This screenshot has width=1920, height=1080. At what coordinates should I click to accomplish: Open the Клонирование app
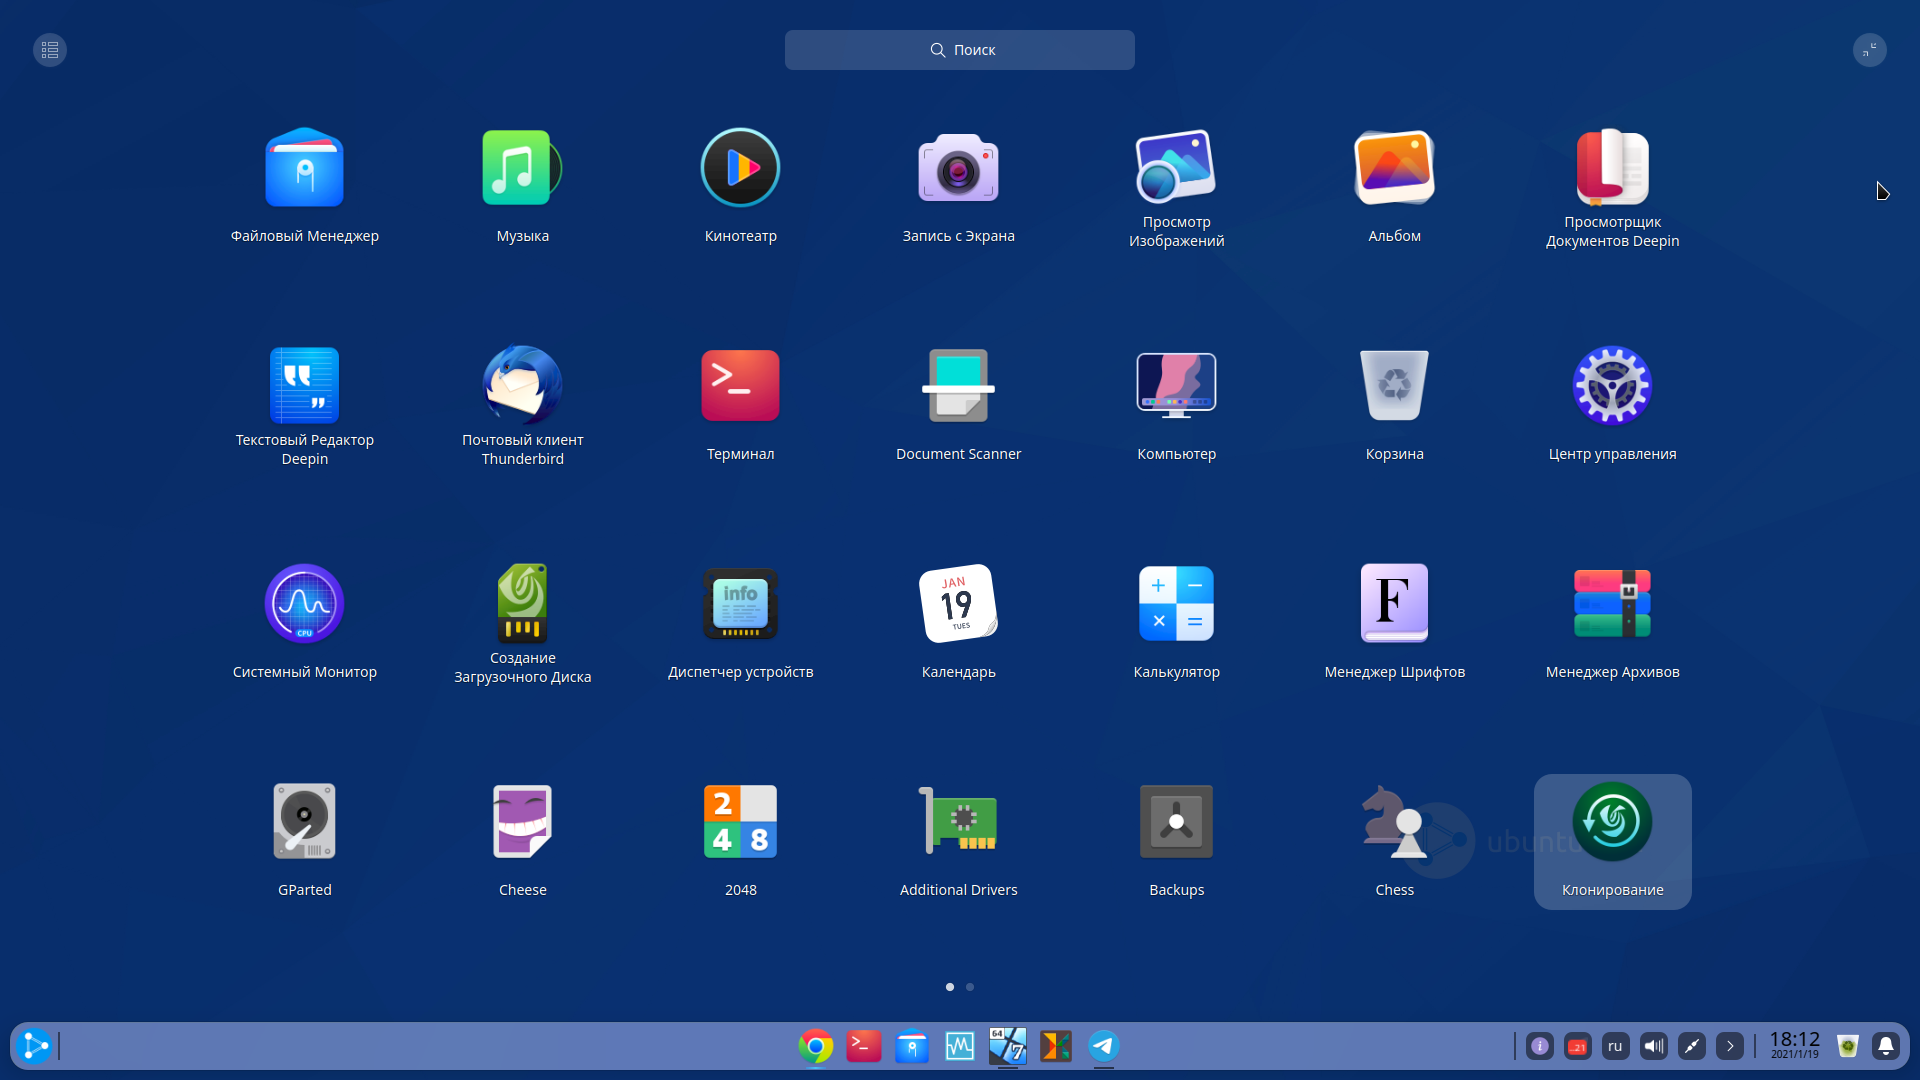point(1612,822)
